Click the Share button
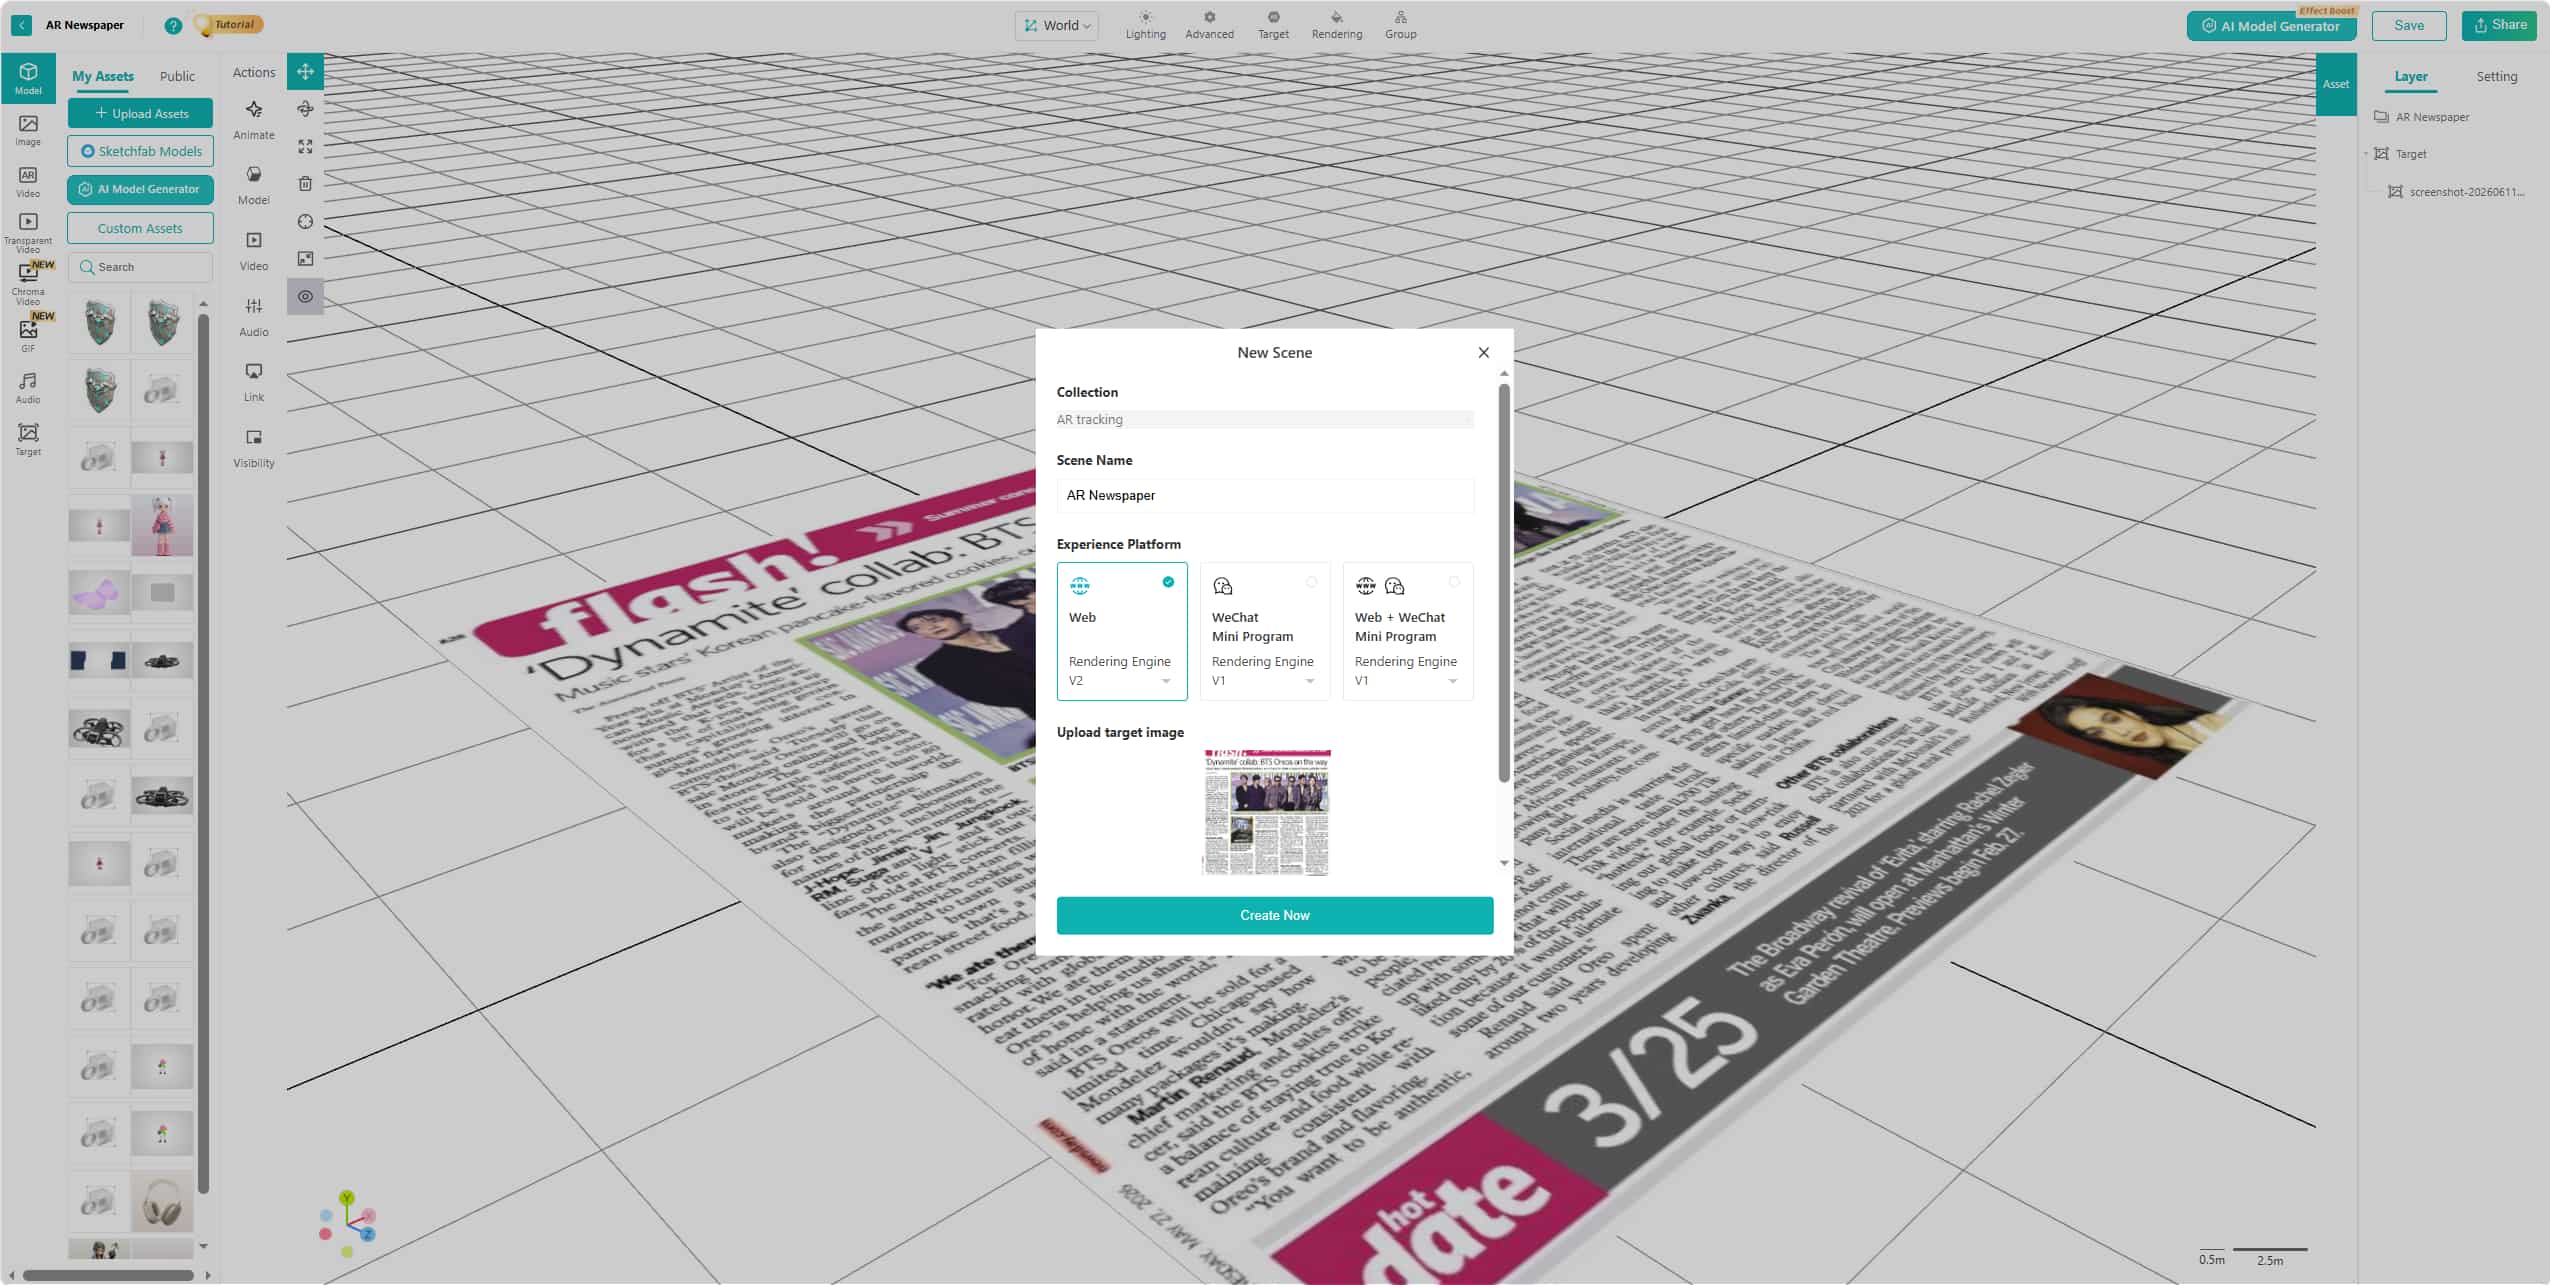2550x1285 pixels. point(2498,25)
